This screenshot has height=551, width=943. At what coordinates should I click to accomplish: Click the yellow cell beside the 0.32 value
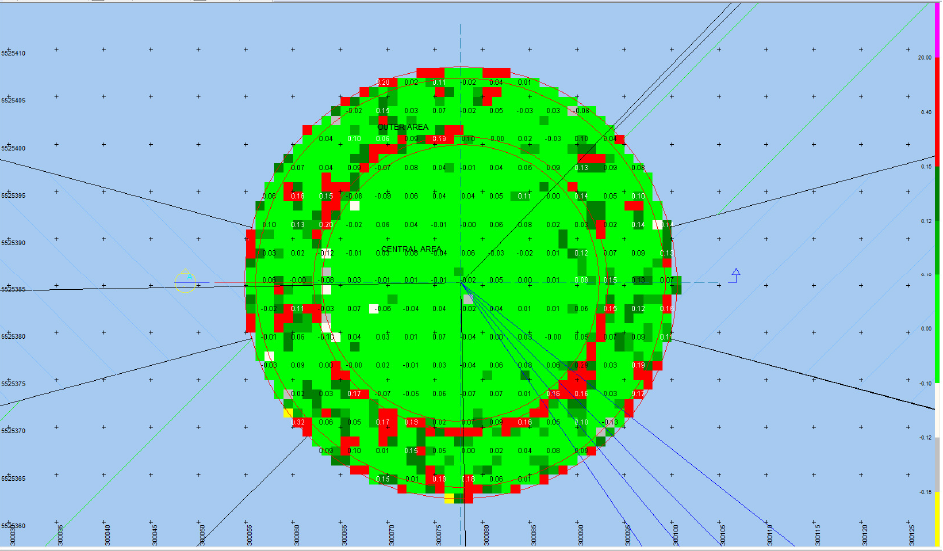click(x=288, y=412)
